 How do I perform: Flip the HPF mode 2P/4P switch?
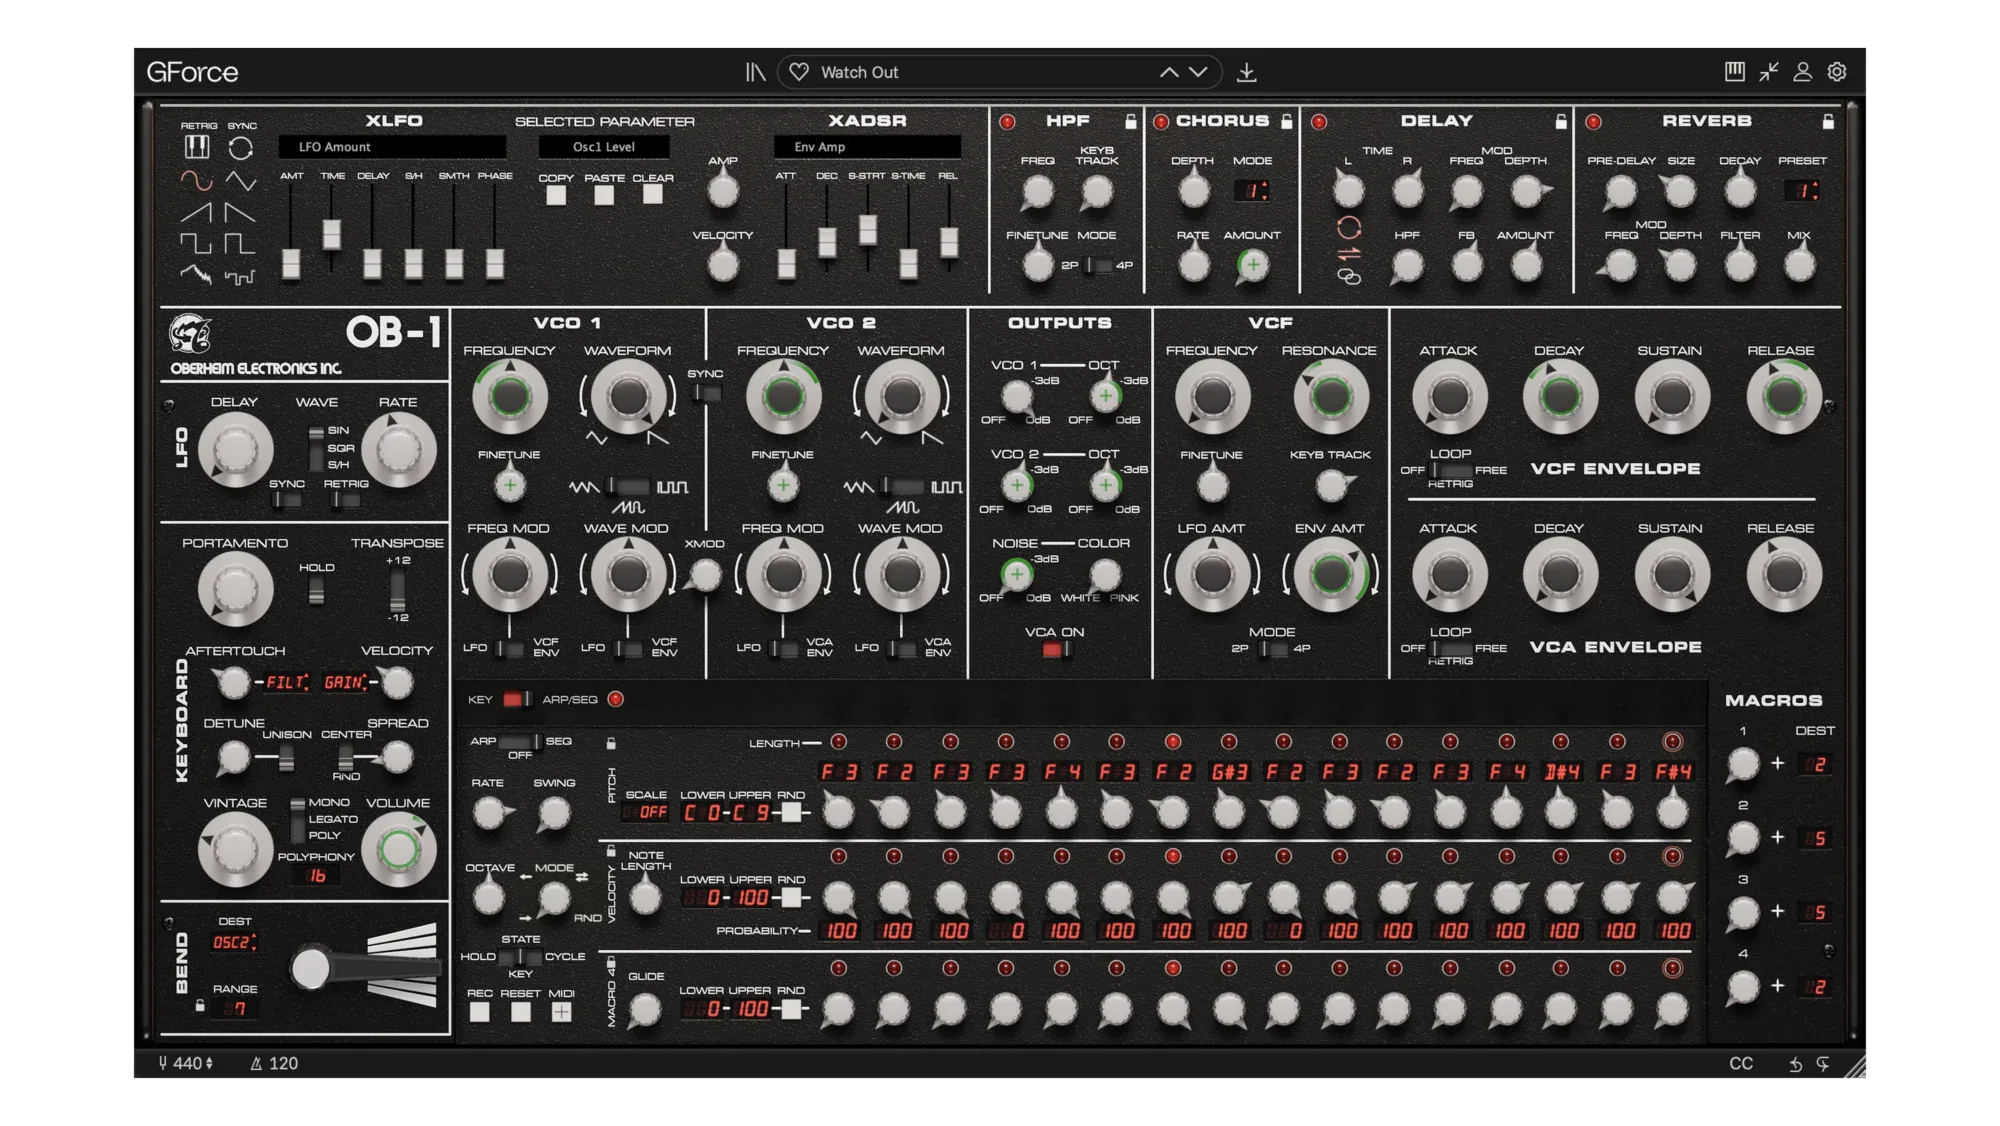1098,265
